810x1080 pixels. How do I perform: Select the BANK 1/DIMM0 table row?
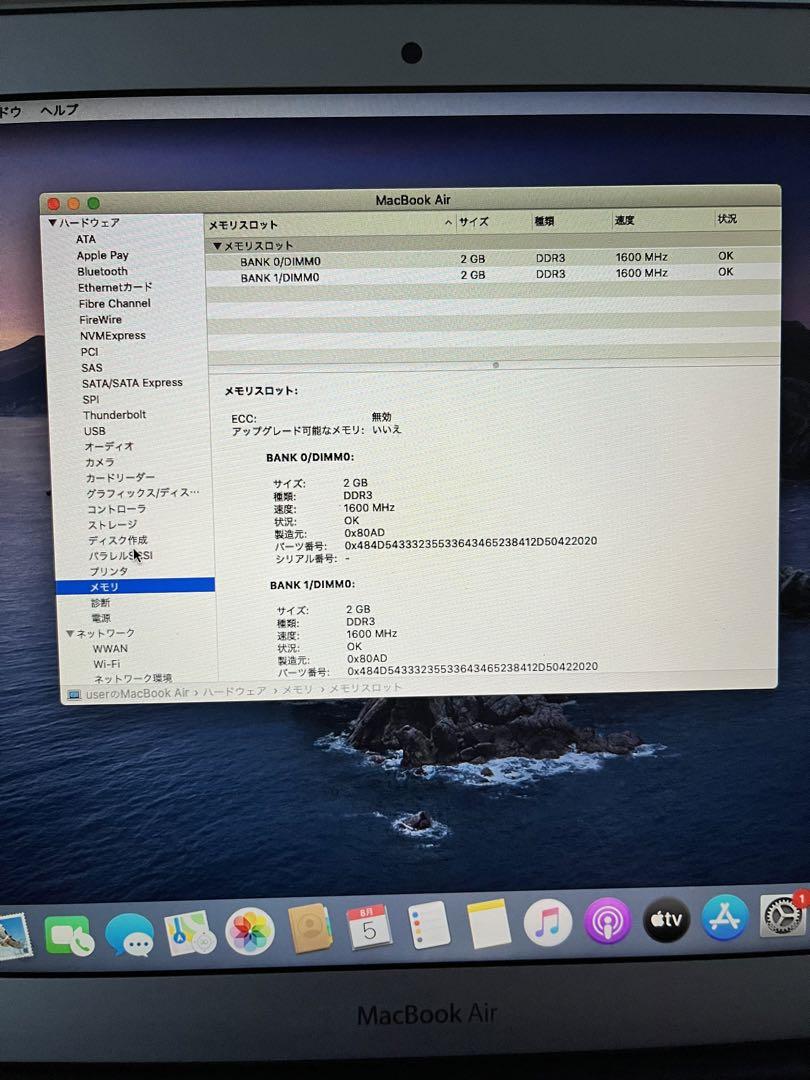pyautogui.click(x=492, y=275)
